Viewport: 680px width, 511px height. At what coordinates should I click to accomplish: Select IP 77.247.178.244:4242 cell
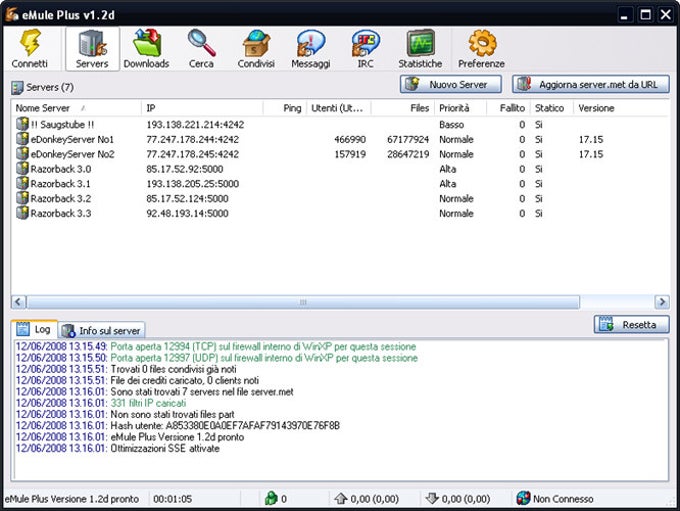click(x=193, y=139)
